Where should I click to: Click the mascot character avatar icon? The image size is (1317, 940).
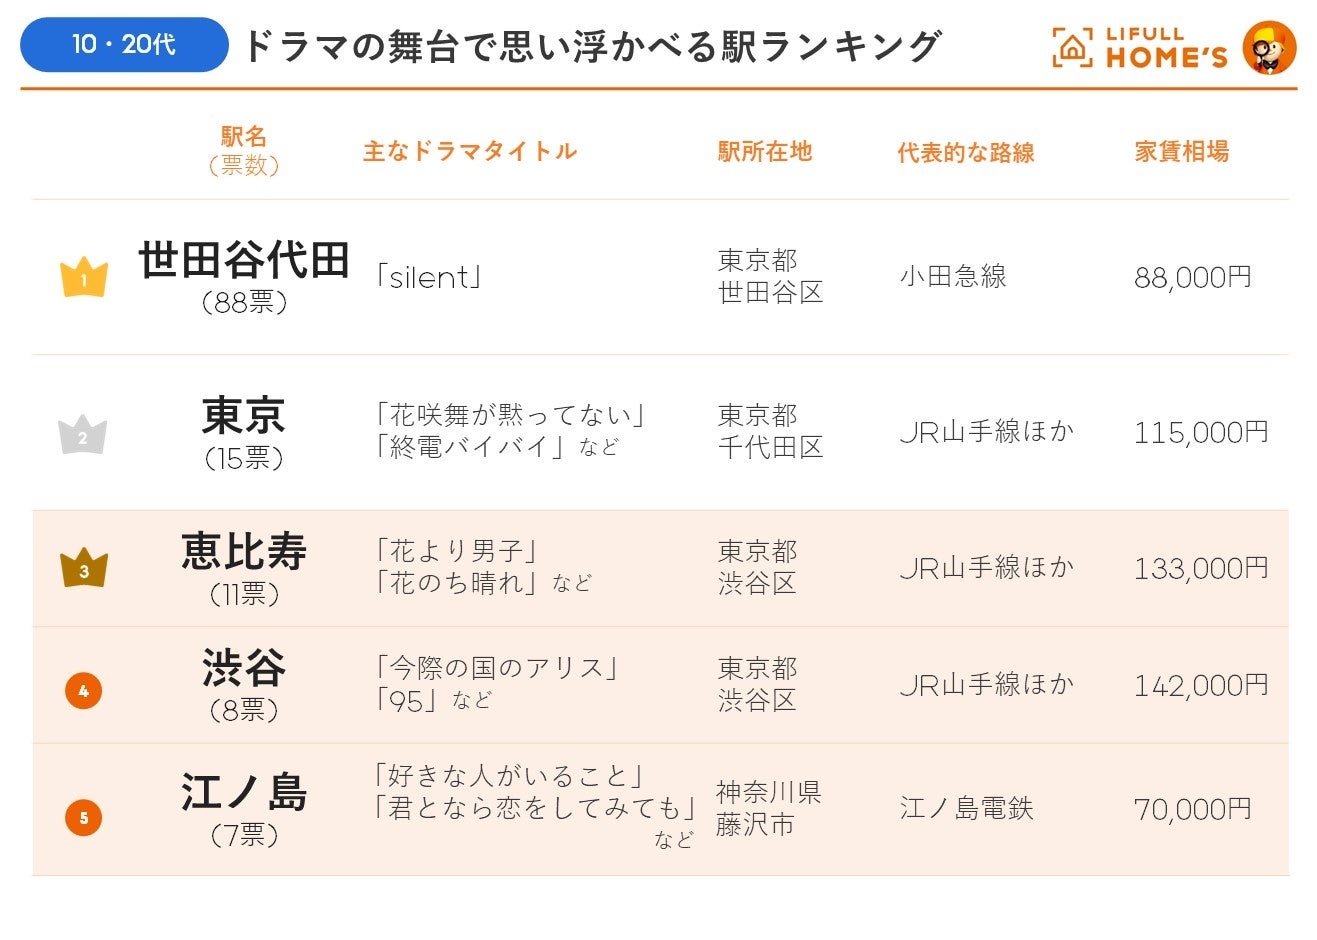pyautogui.click(x=1269, y=47)
